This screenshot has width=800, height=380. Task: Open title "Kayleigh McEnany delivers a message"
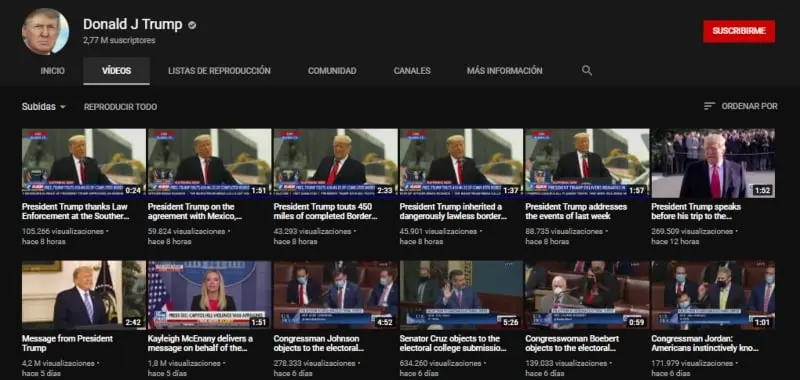[x=200, y=343]
